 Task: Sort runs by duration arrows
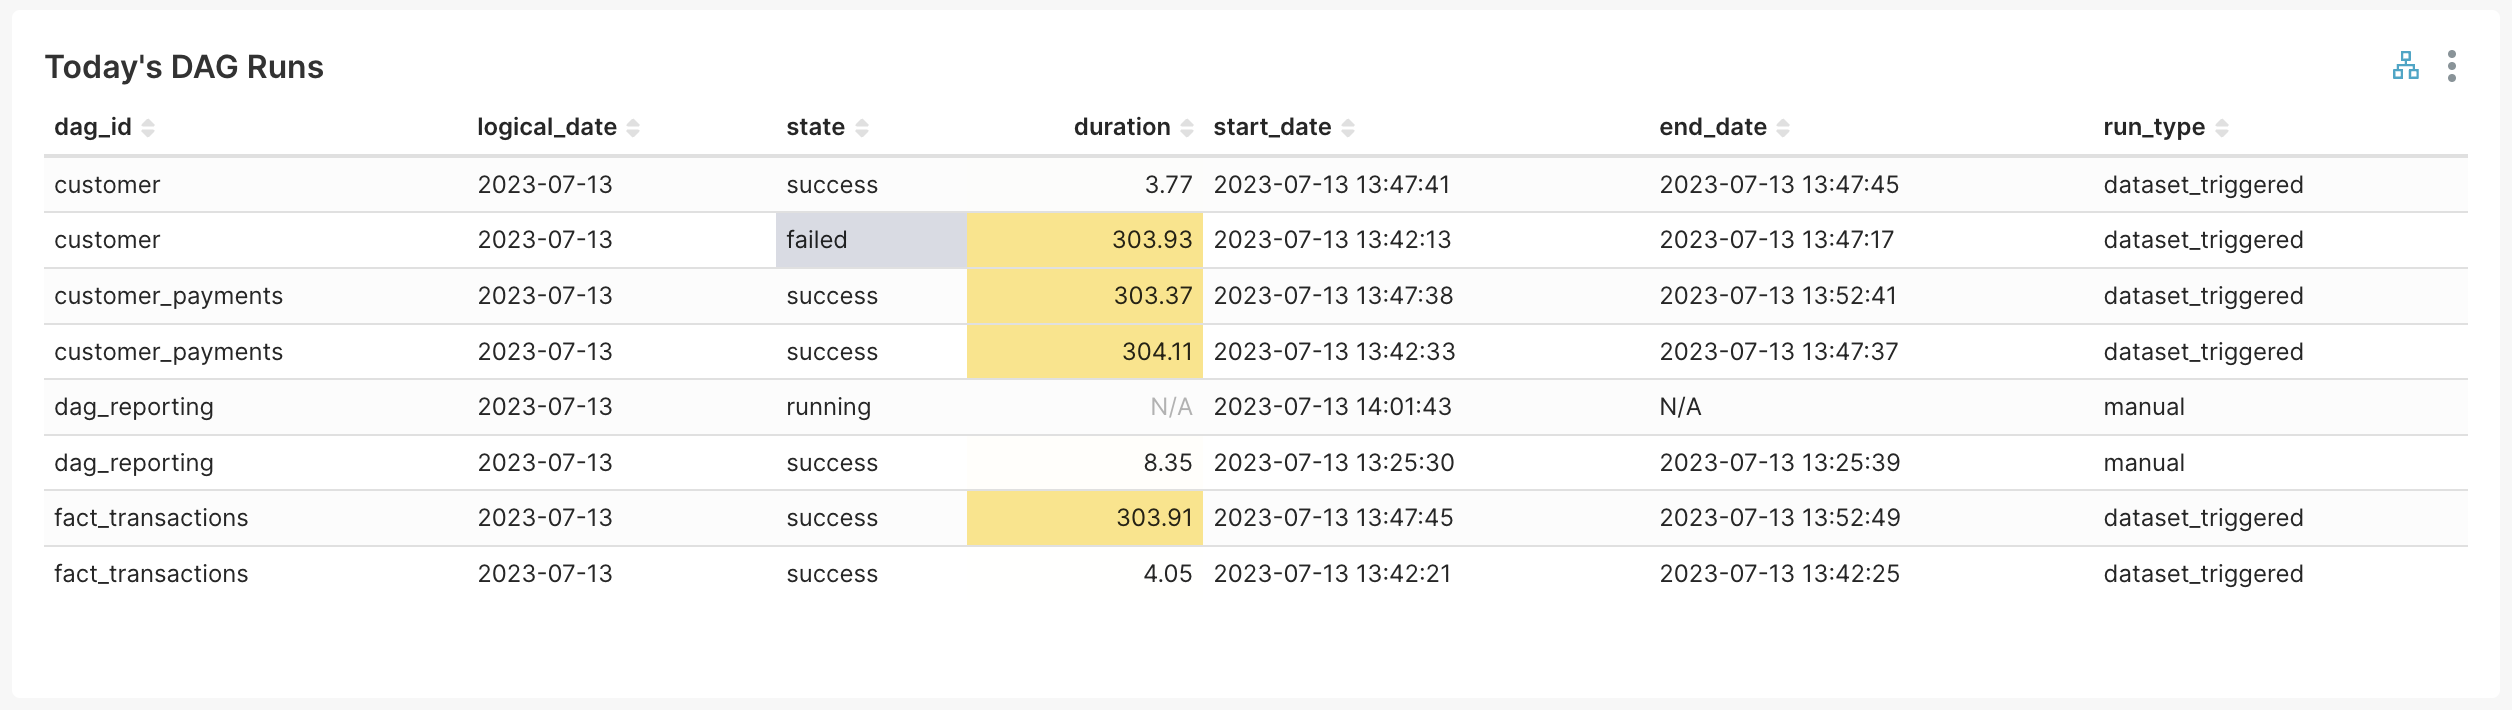(1187, 128)
